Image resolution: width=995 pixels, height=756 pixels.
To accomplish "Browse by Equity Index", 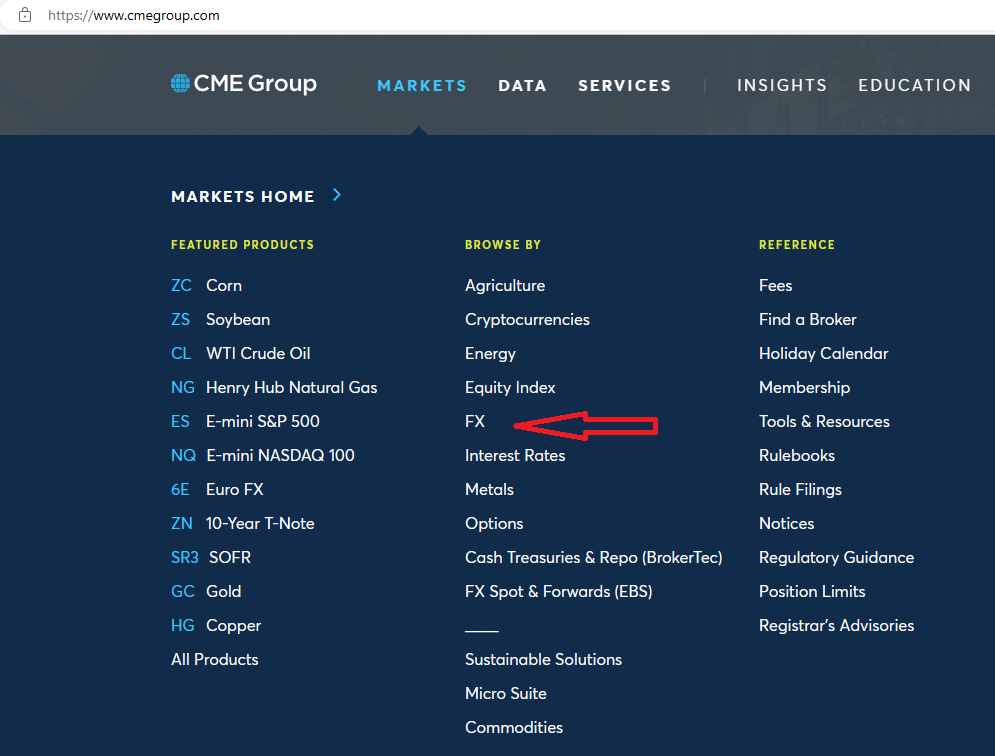I will pos(510,388).
